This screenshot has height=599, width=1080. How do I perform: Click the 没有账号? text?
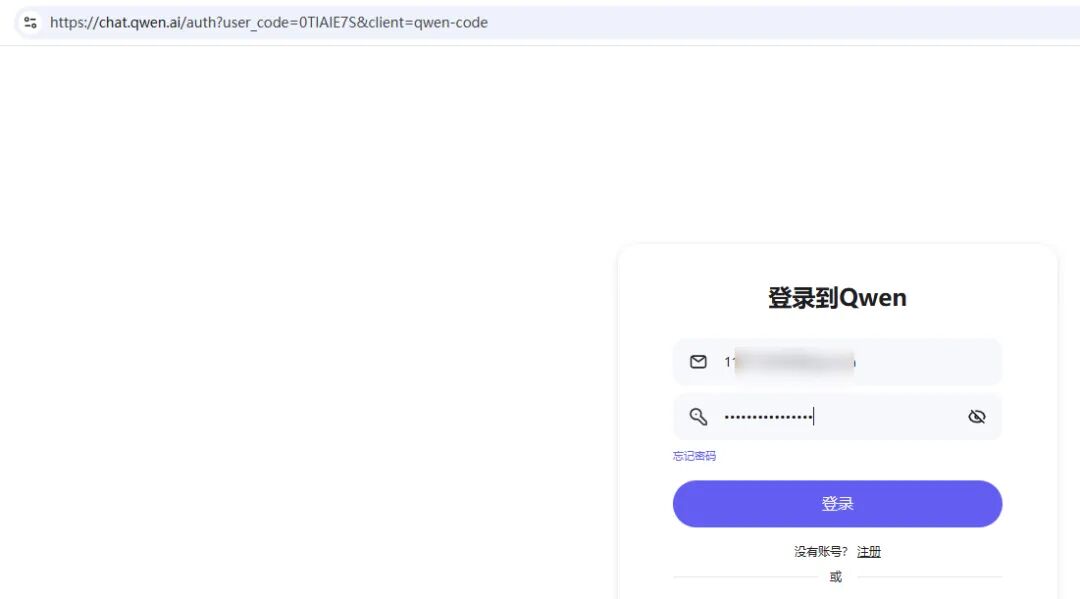820,551
